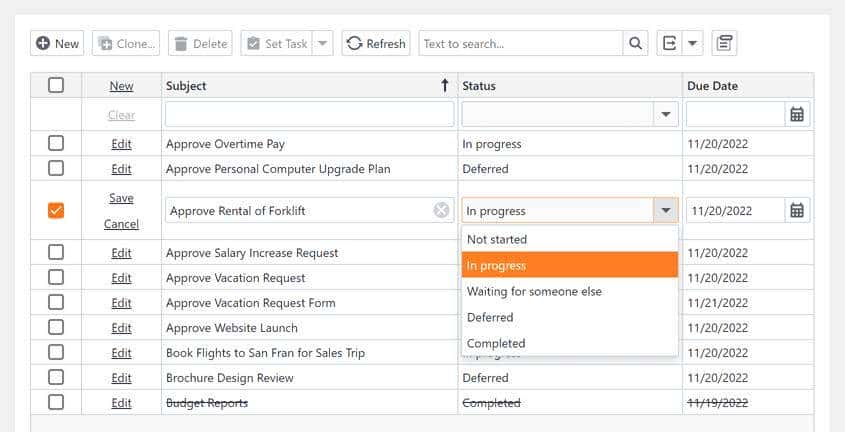
Task: Click the Refresh toolbar button
Action: pyautogui.click(x=376, y=43)
